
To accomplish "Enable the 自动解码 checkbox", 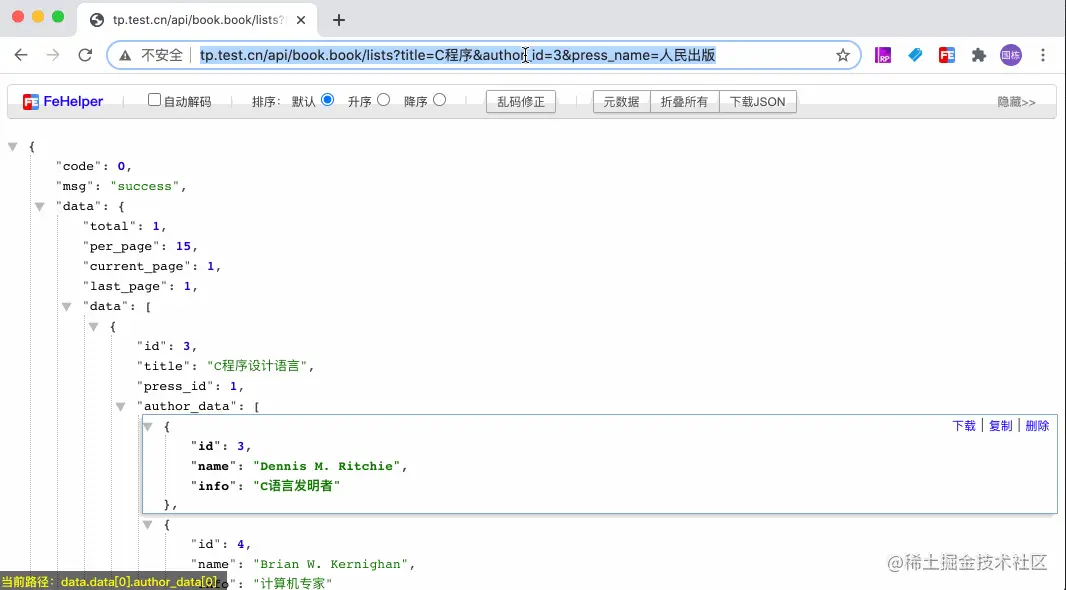I will pyautogui.click(x=154, y=99).
